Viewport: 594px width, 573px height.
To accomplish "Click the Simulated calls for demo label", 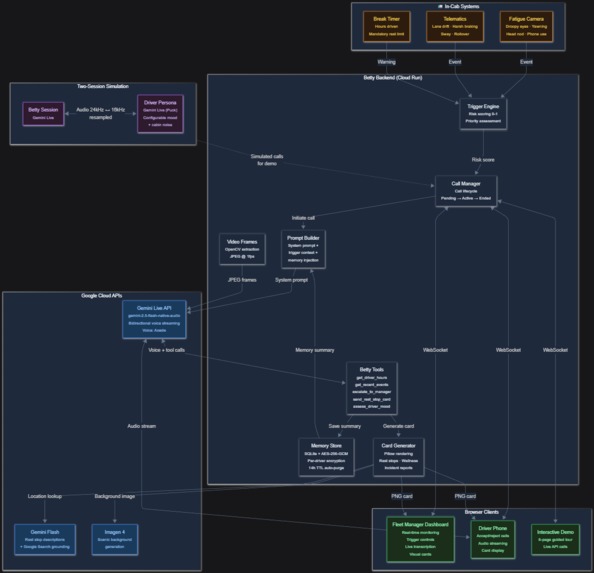I will pos(267,160).
